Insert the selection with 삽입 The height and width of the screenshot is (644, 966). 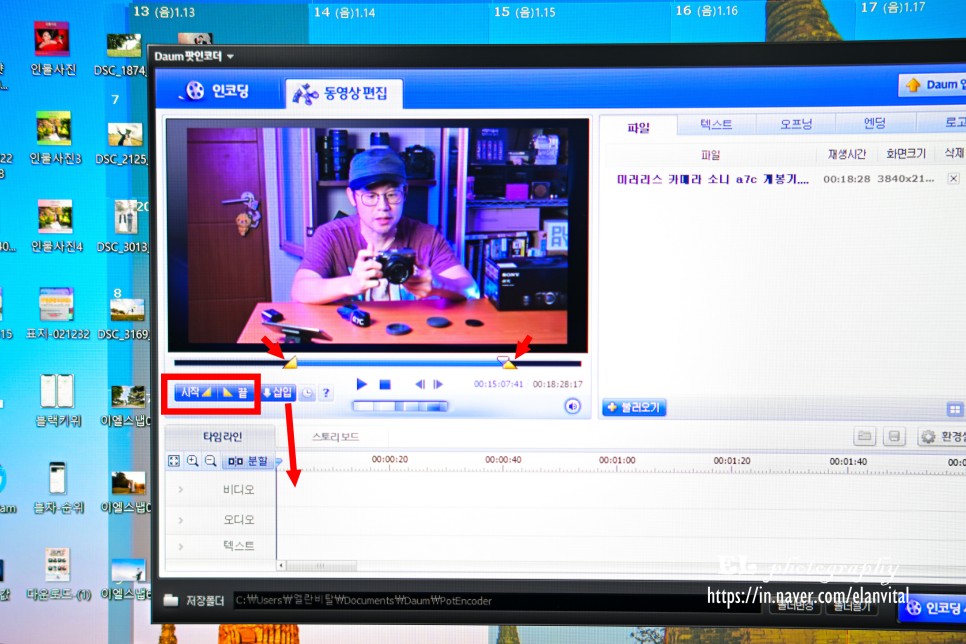[x=278, y=393]
